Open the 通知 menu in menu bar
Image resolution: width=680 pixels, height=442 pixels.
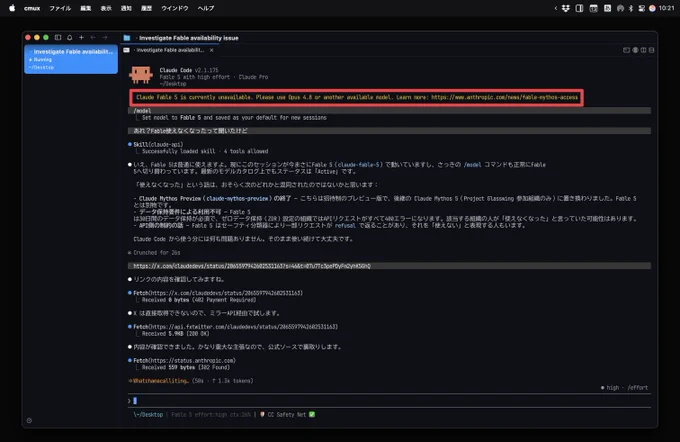(x=126, y=8)
